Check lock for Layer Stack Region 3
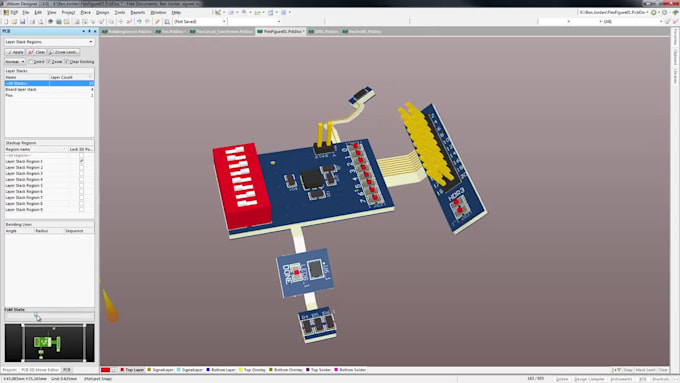 (x=82, y=173)
